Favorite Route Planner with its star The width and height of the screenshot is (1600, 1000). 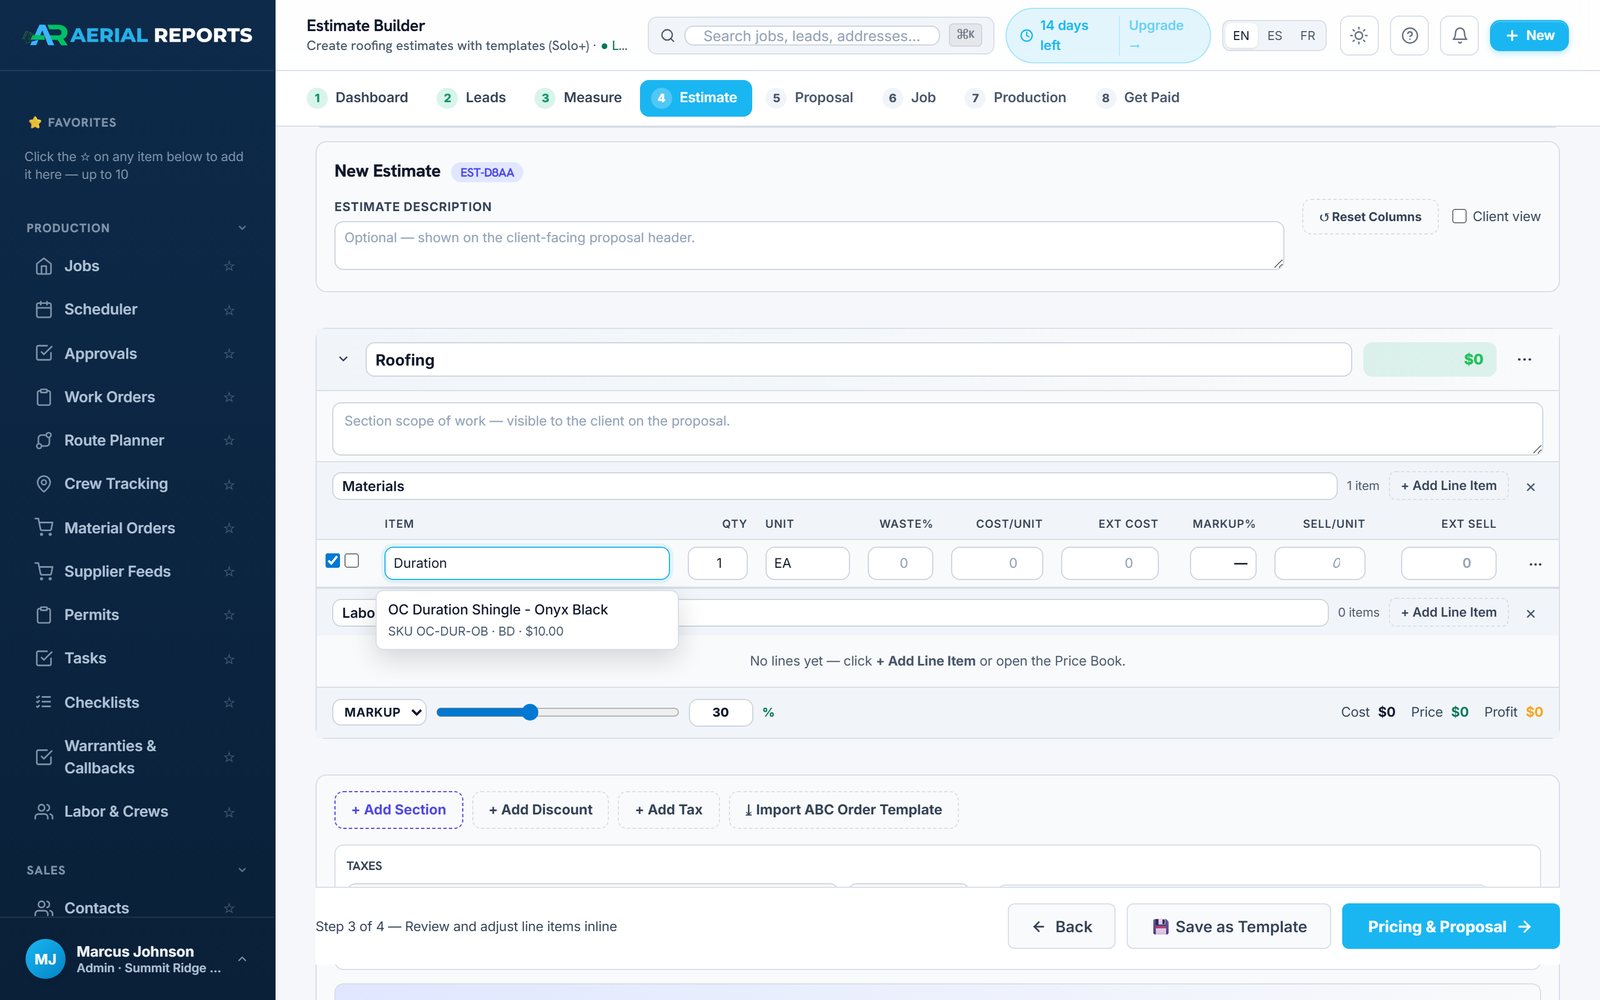(229, 441)
